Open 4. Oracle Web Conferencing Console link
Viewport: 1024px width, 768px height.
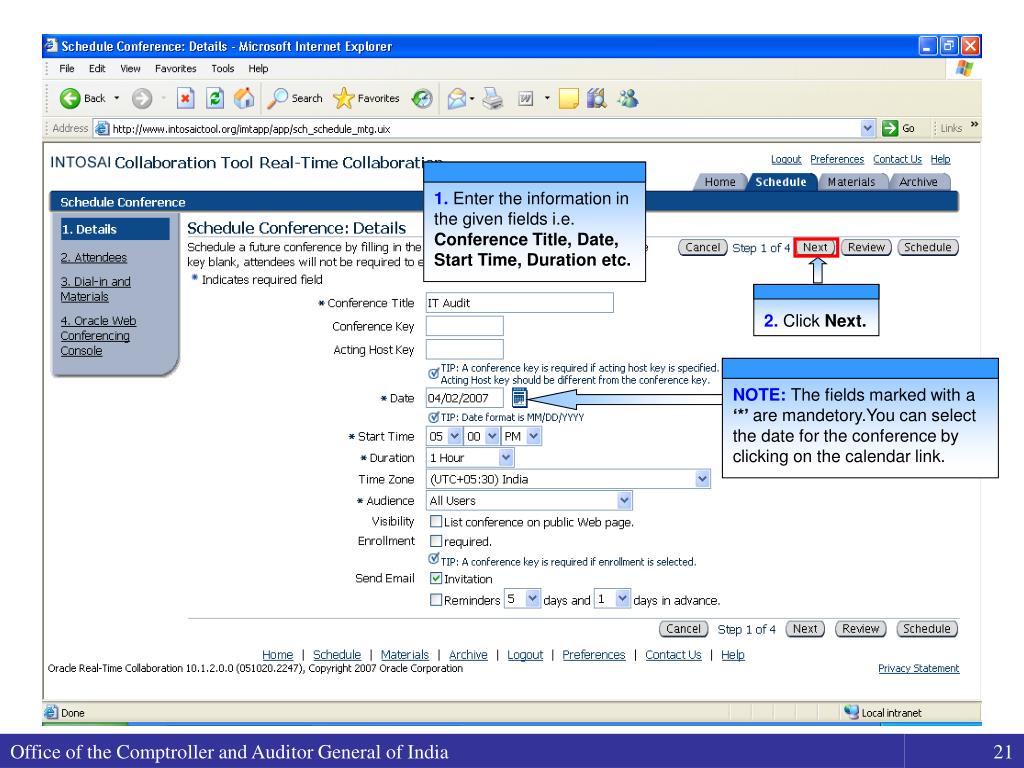click(x=98, y=336)
